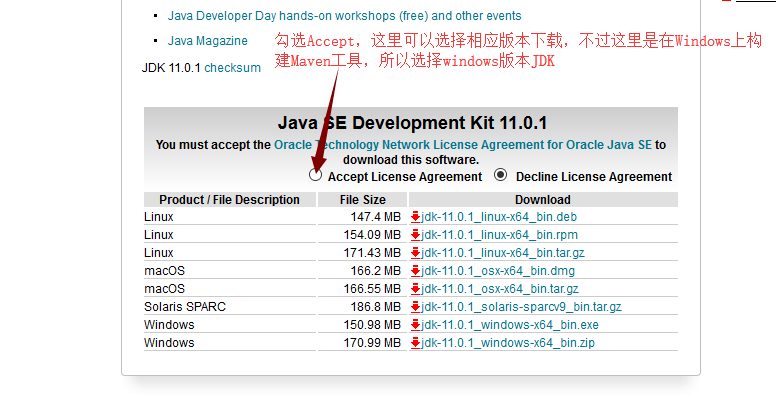The height and width of the screenshot is (407, 776).
Task: Click the Decline License Agreement label
Action: pyautogui.click(x=594, y=177)
